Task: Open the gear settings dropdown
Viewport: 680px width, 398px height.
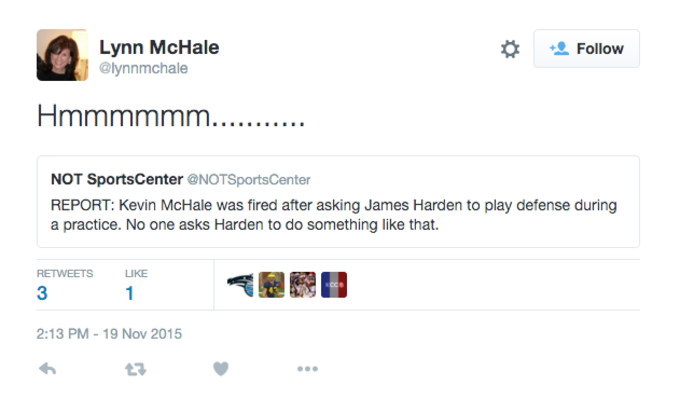Action: tap(510, 49)
